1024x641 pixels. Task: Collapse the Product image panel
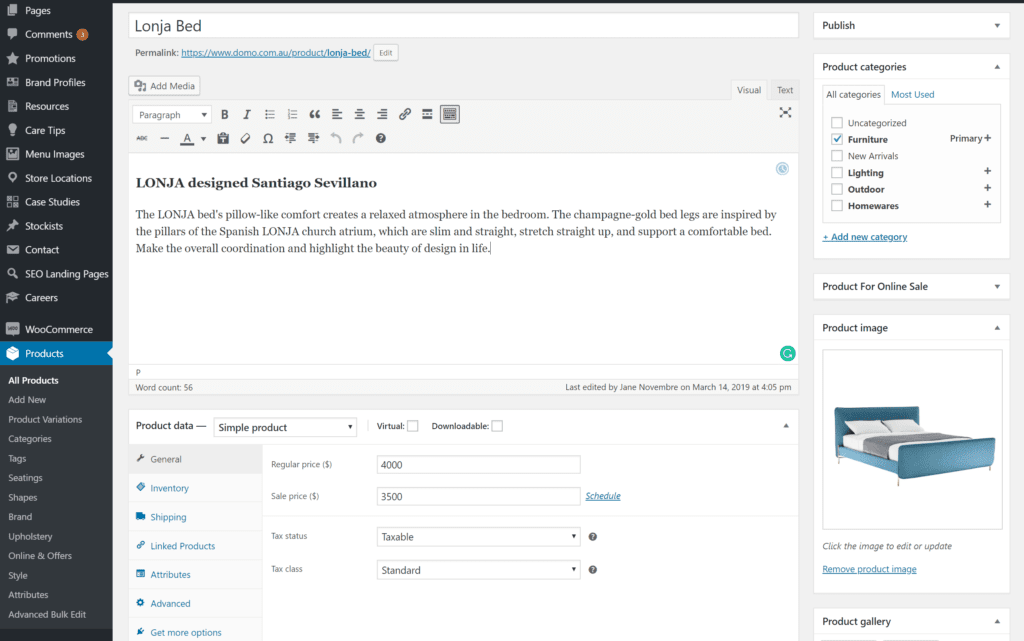pyautogui.click(x=997, y=328)
